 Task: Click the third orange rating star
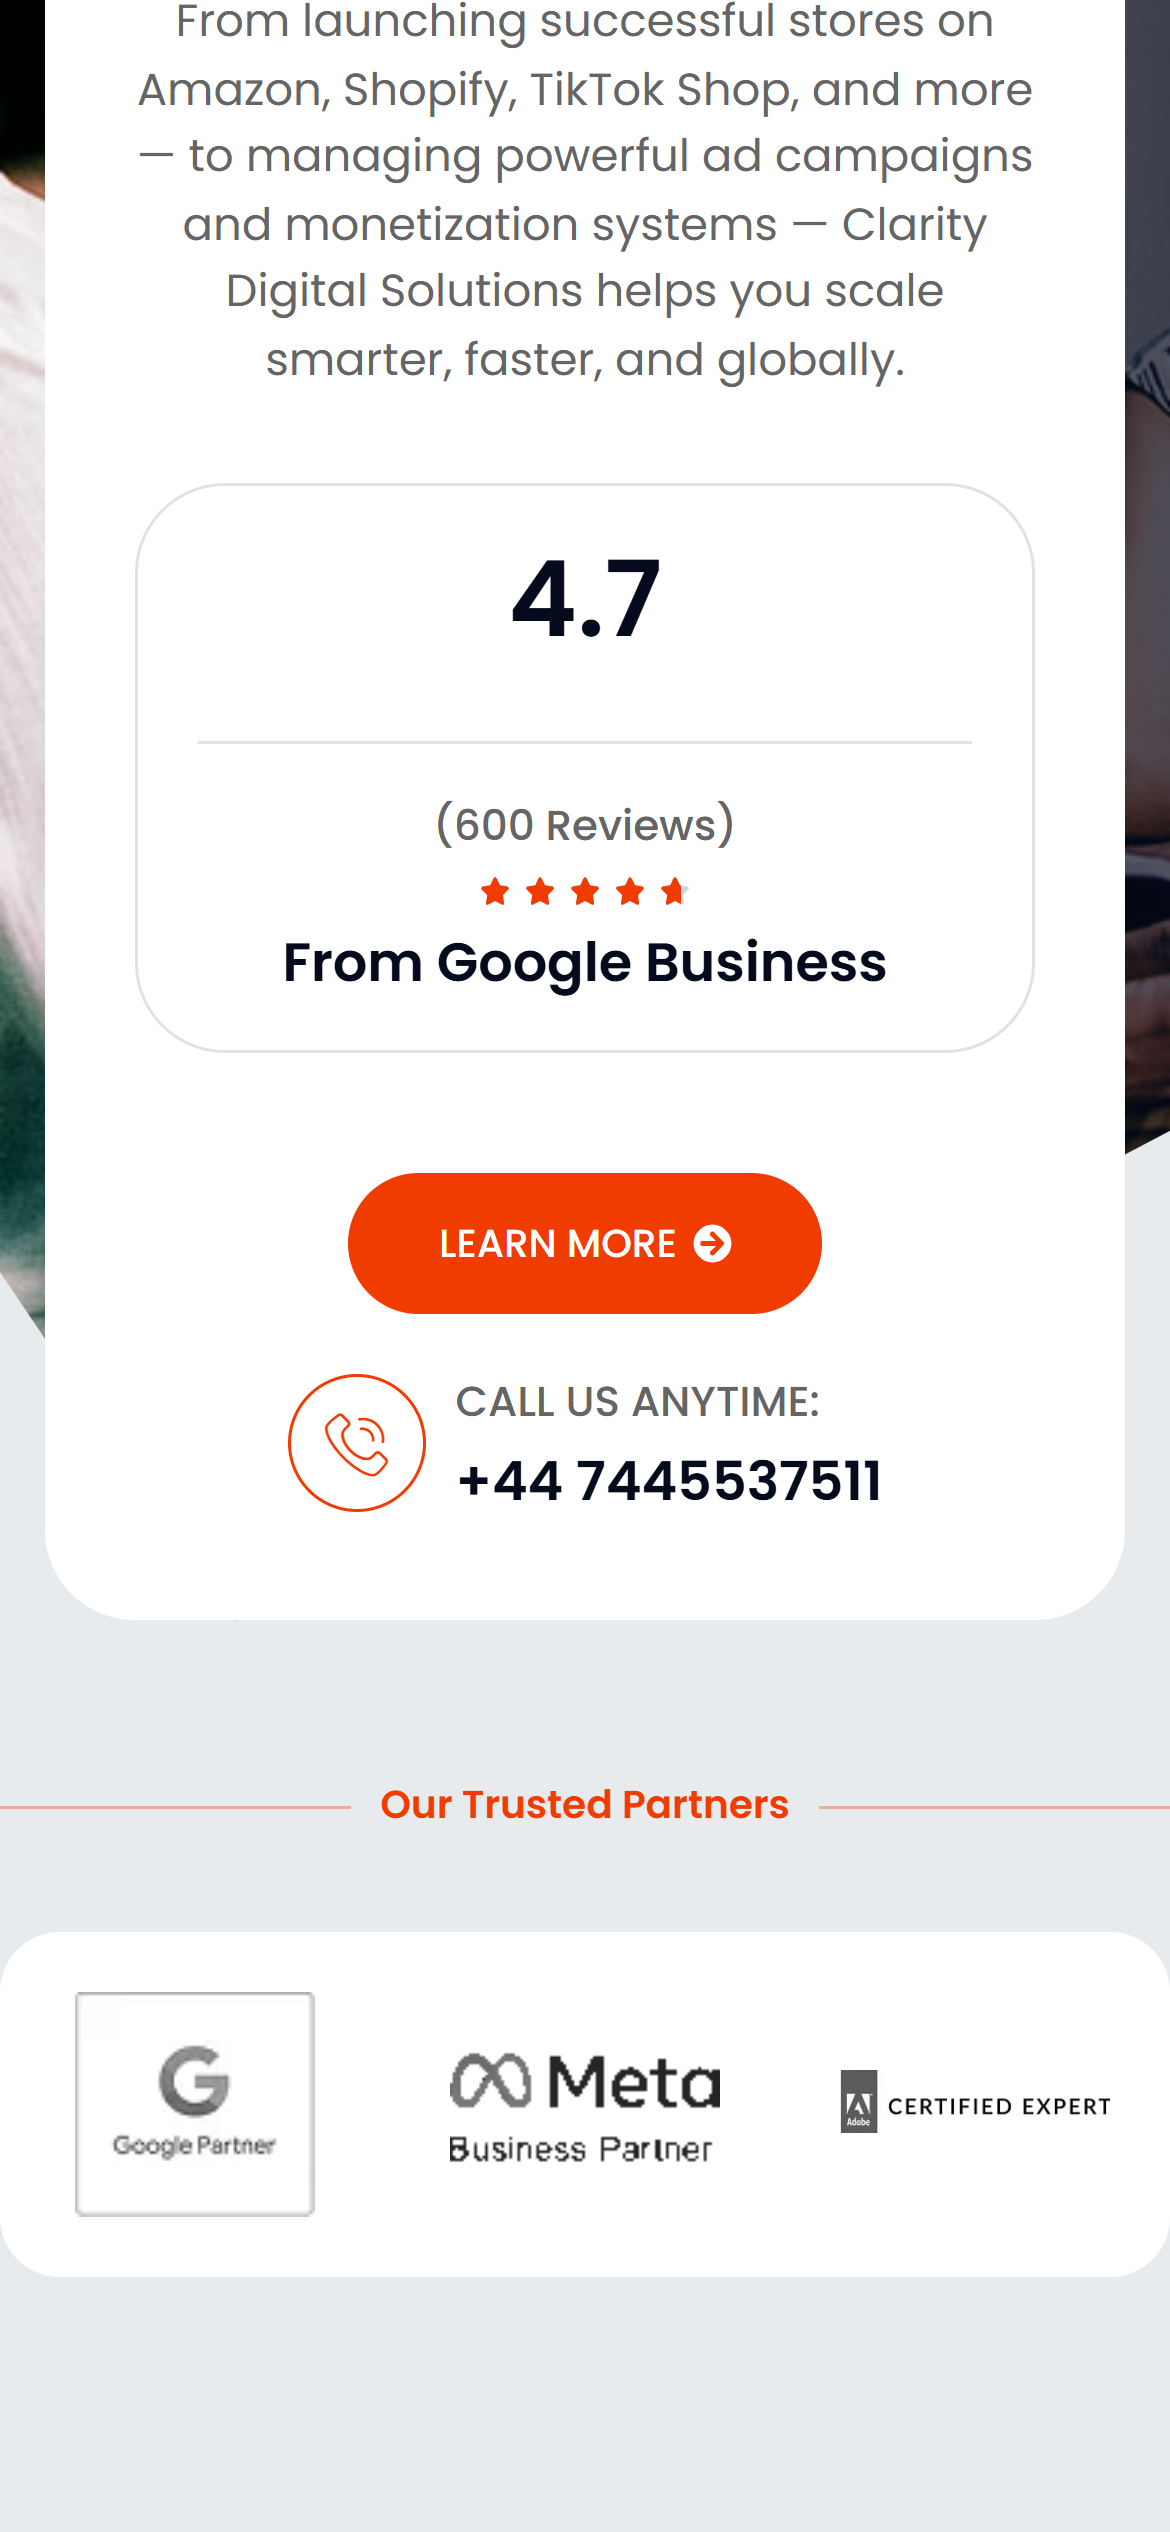[585, 891]
